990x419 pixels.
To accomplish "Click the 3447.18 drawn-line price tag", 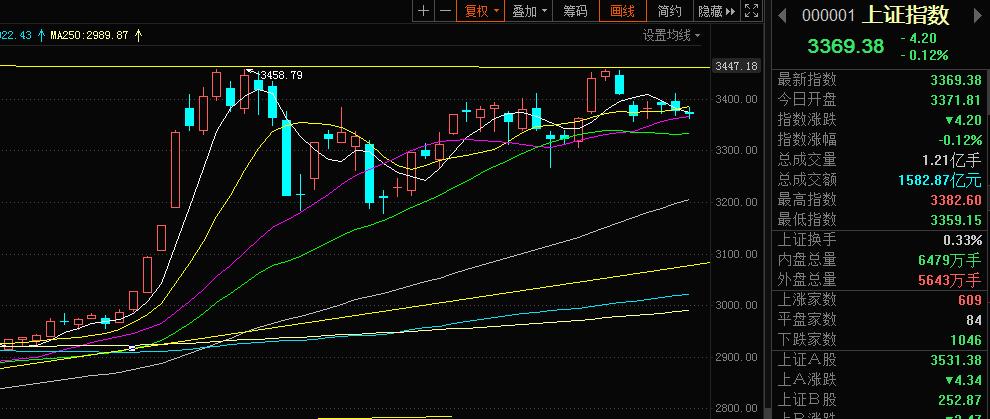I will [x=734, y=66].
